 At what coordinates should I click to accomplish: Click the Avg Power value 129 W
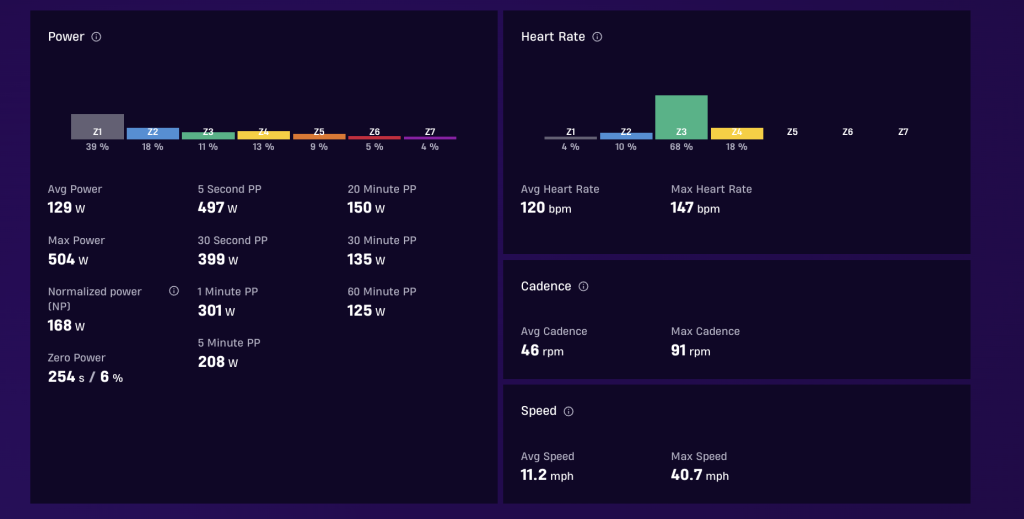click(x=66, y=208)
